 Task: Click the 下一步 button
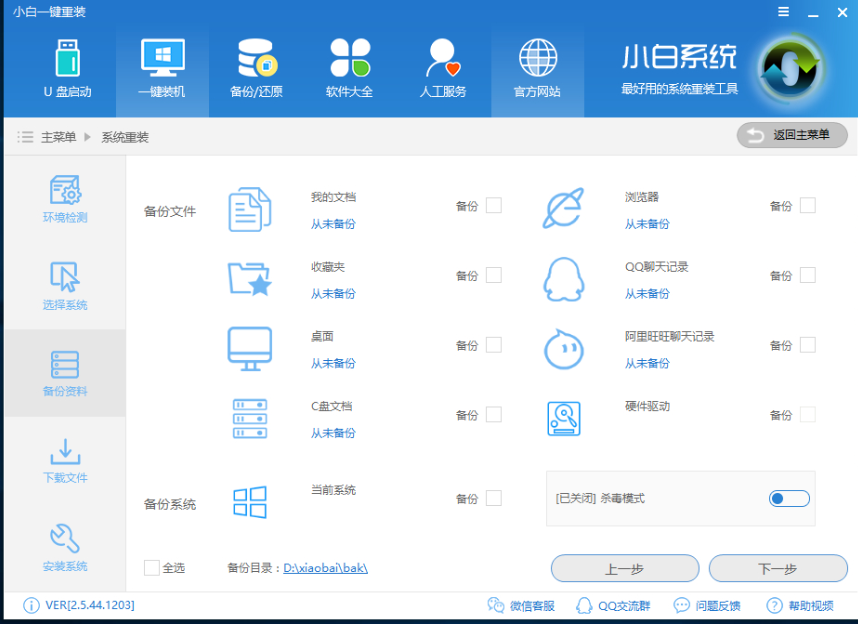[778, 567]
